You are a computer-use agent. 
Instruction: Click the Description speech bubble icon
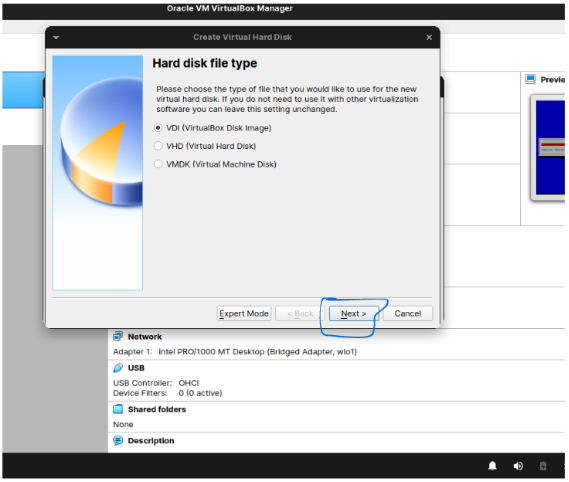coord(118,441)
